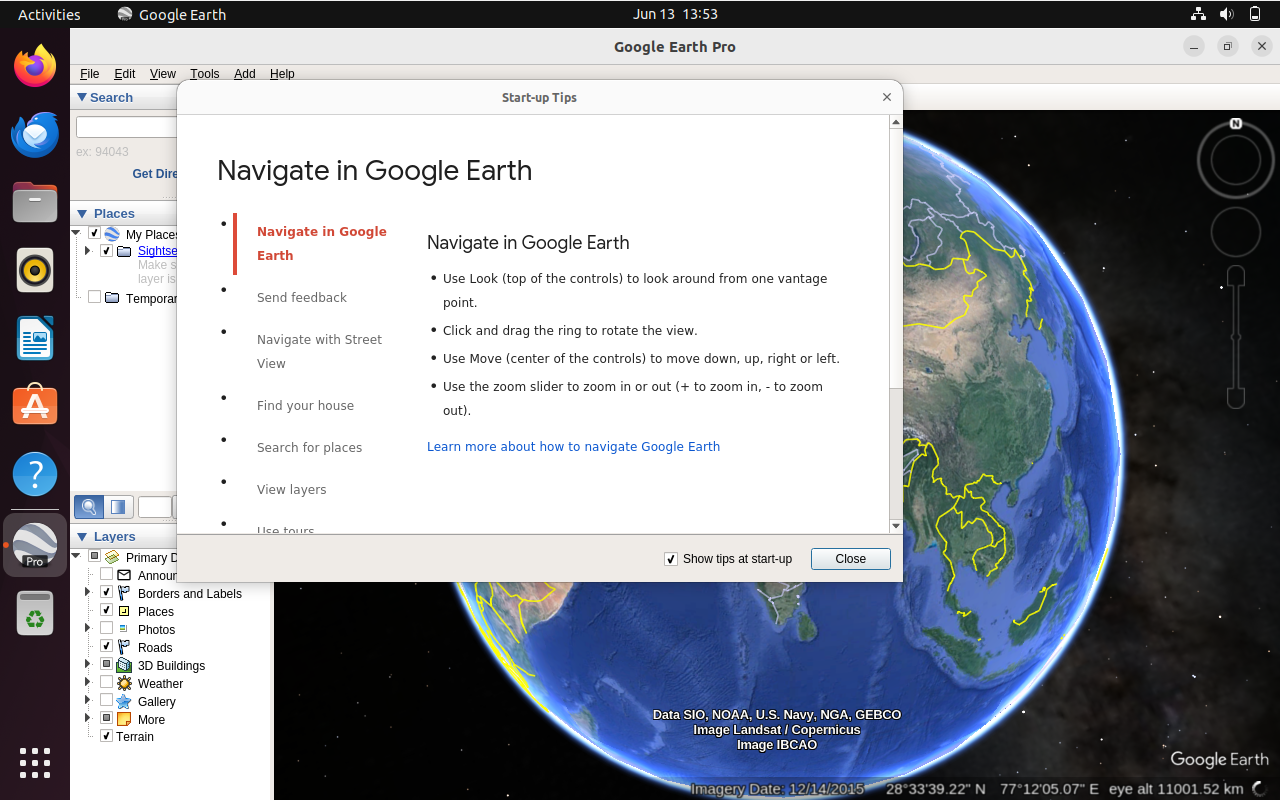The width and height of the screenshot is (1280, 800).
Task: Open the Activities overview
Action: point(49,14)
